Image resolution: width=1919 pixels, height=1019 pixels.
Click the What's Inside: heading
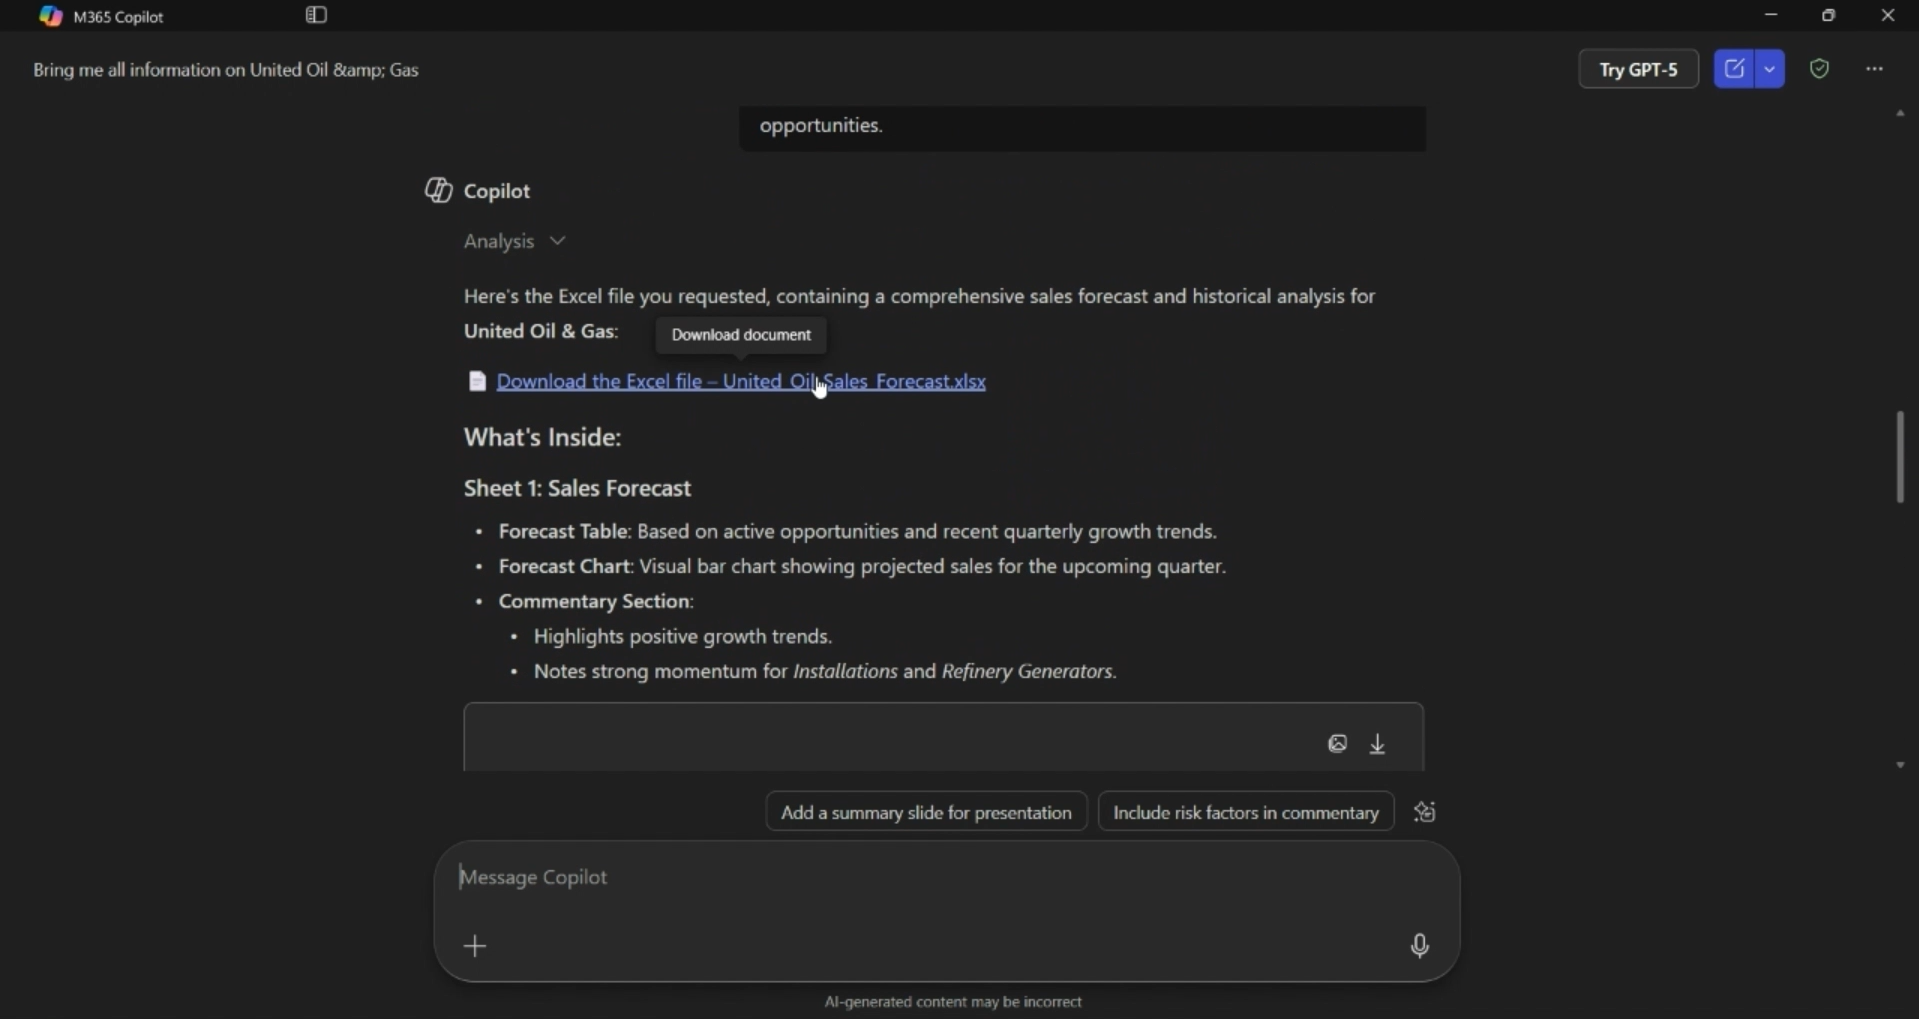(543, 439)
